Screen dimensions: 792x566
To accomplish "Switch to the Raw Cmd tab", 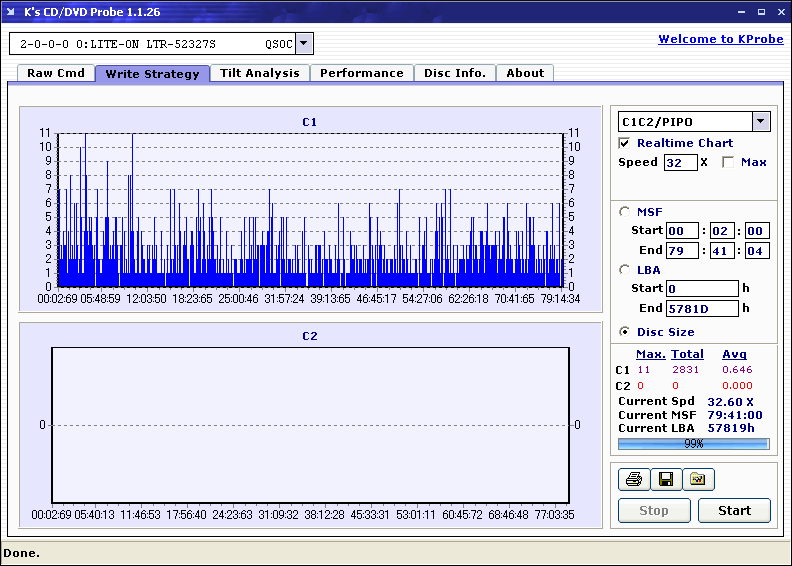I will tap(55, 73).
